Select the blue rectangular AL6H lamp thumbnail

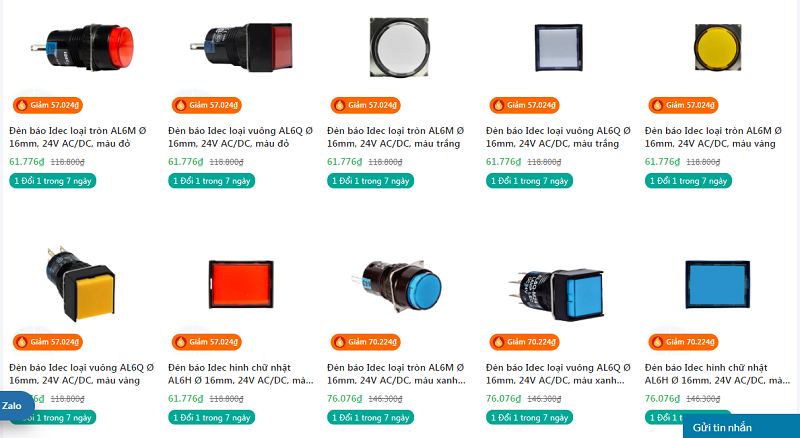point(717,284)
